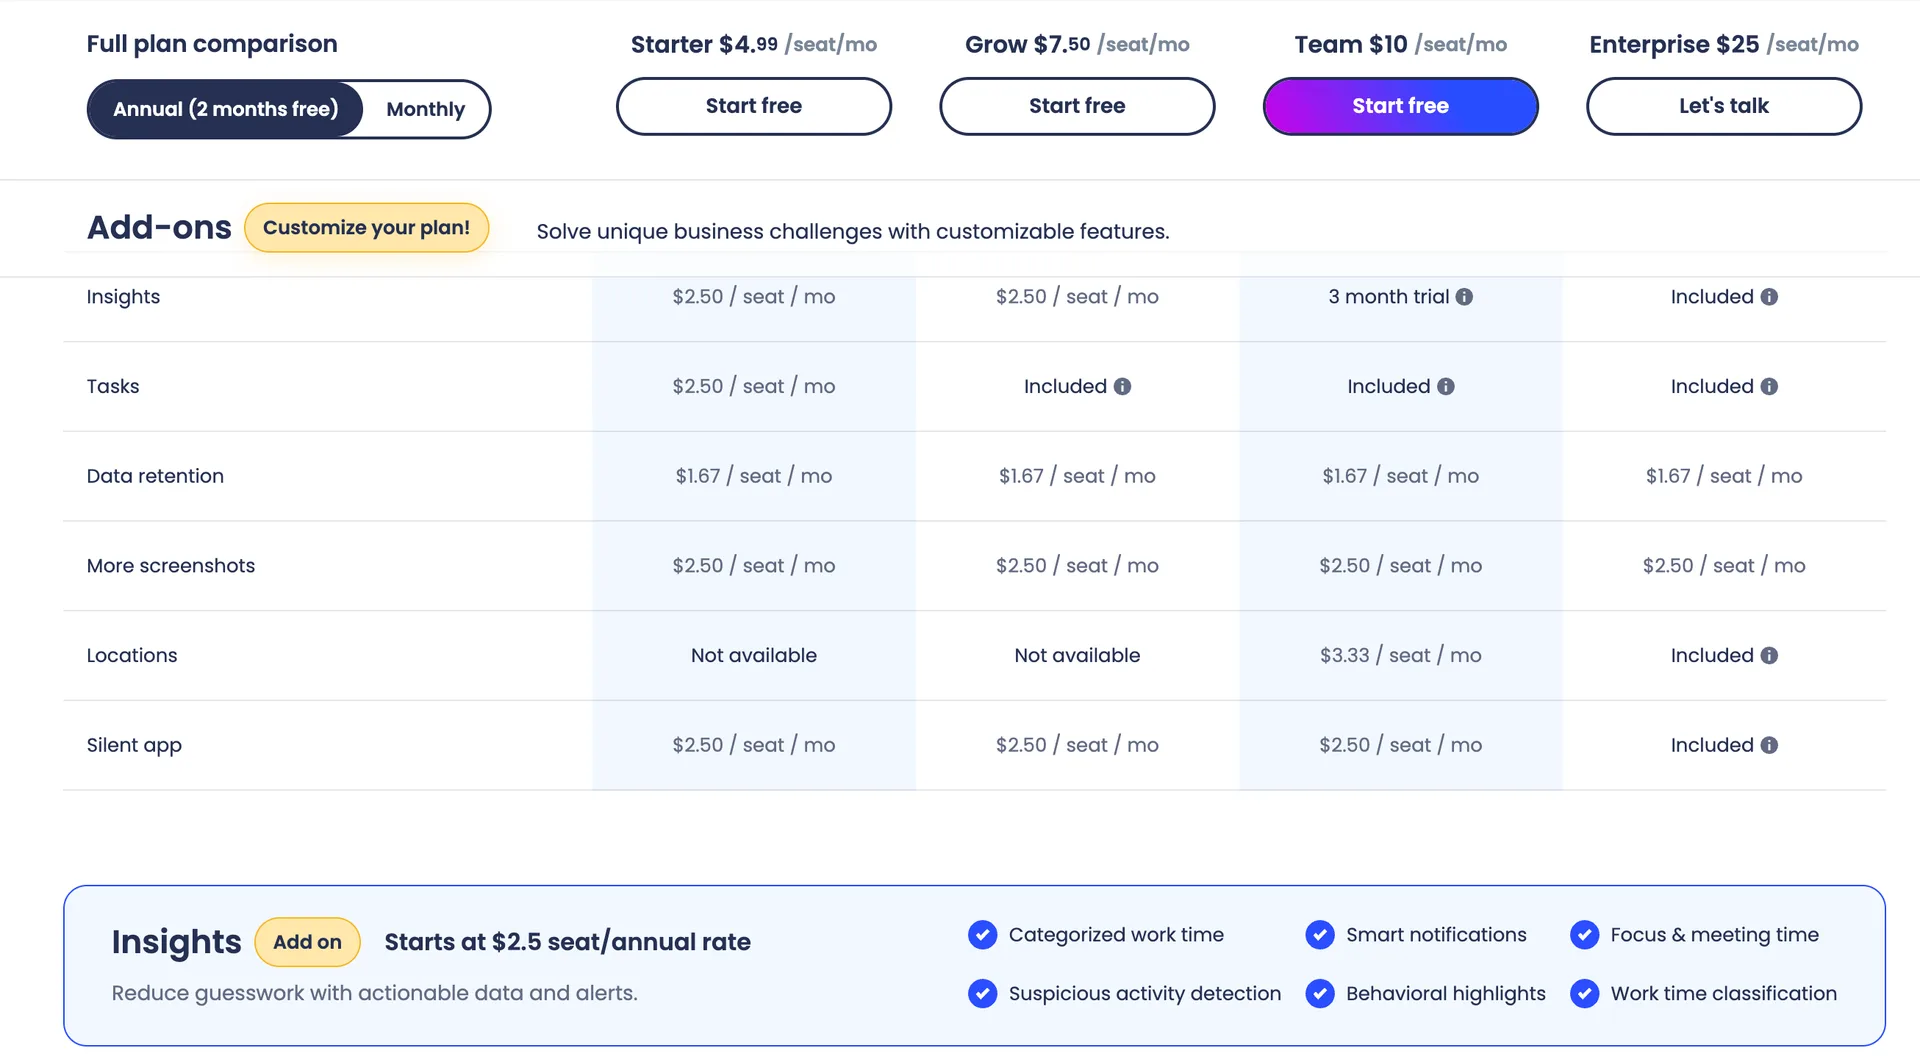Click Starter's $1.67 Data retention price
The height and width of the screenshot is (1061, 1920).
tap(754, 476)
